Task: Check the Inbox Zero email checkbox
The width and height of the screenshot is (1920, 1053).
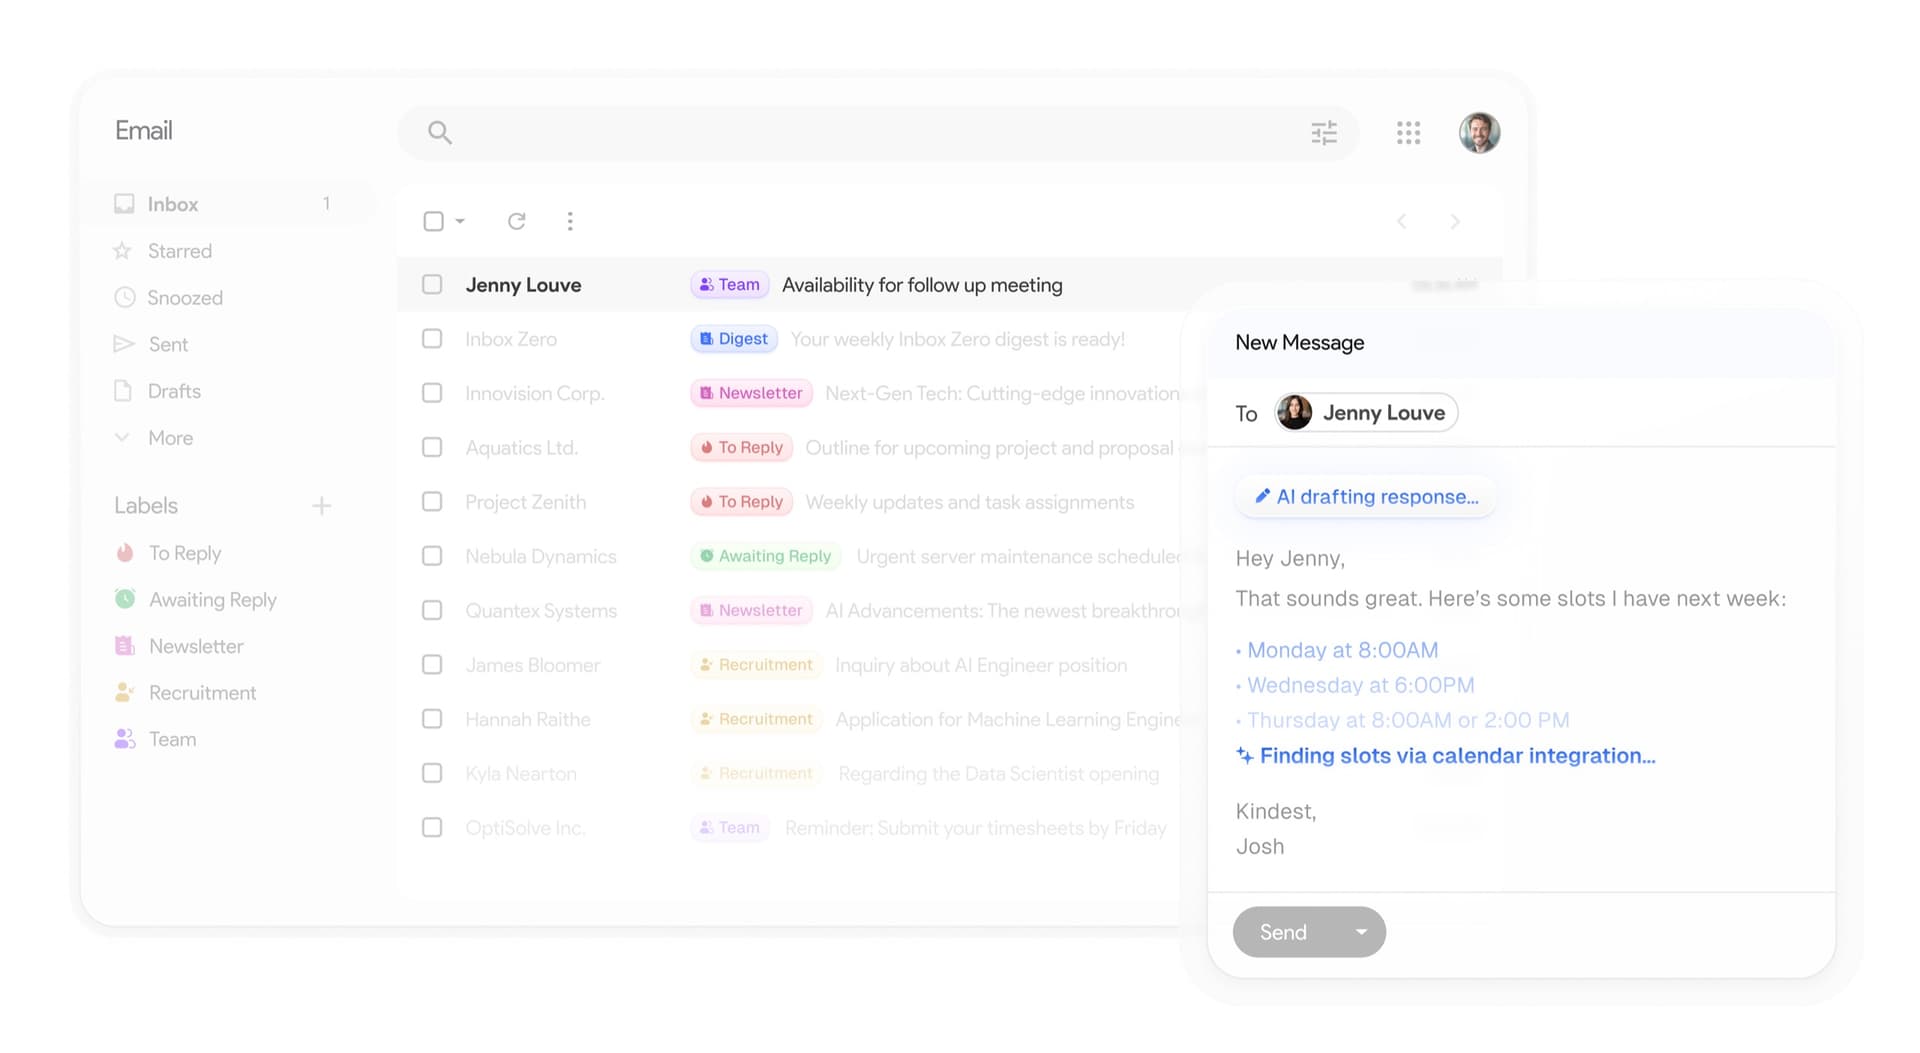Action: coord(432,339)
